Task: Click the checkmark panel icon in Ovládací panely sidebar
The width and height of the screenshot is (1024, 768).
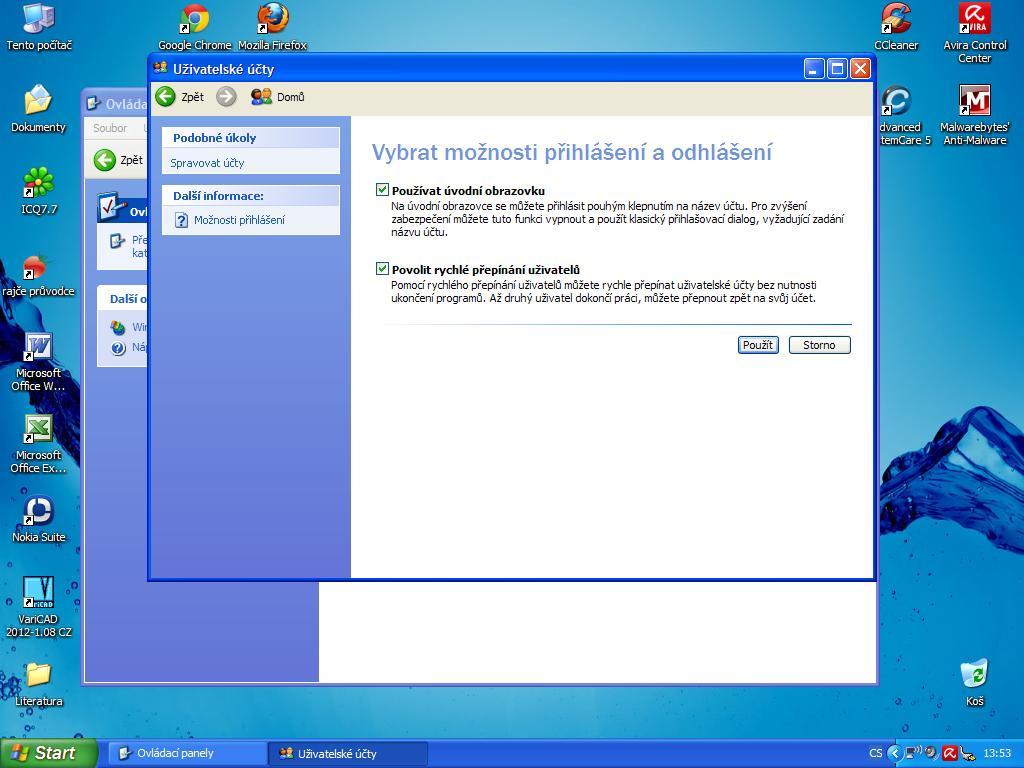Action: click(x=111, y=207)
